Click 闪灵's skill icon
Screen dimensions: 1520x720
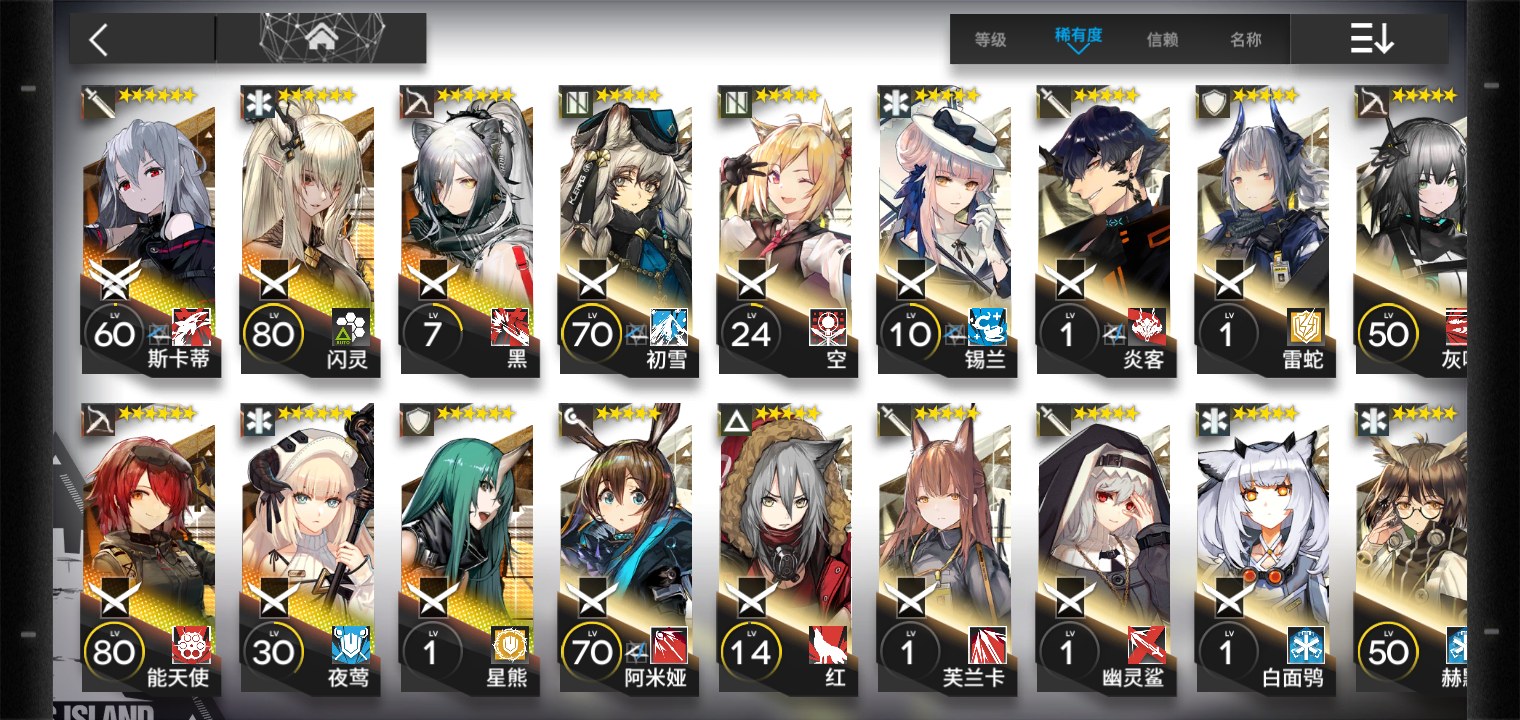[351, 327]
